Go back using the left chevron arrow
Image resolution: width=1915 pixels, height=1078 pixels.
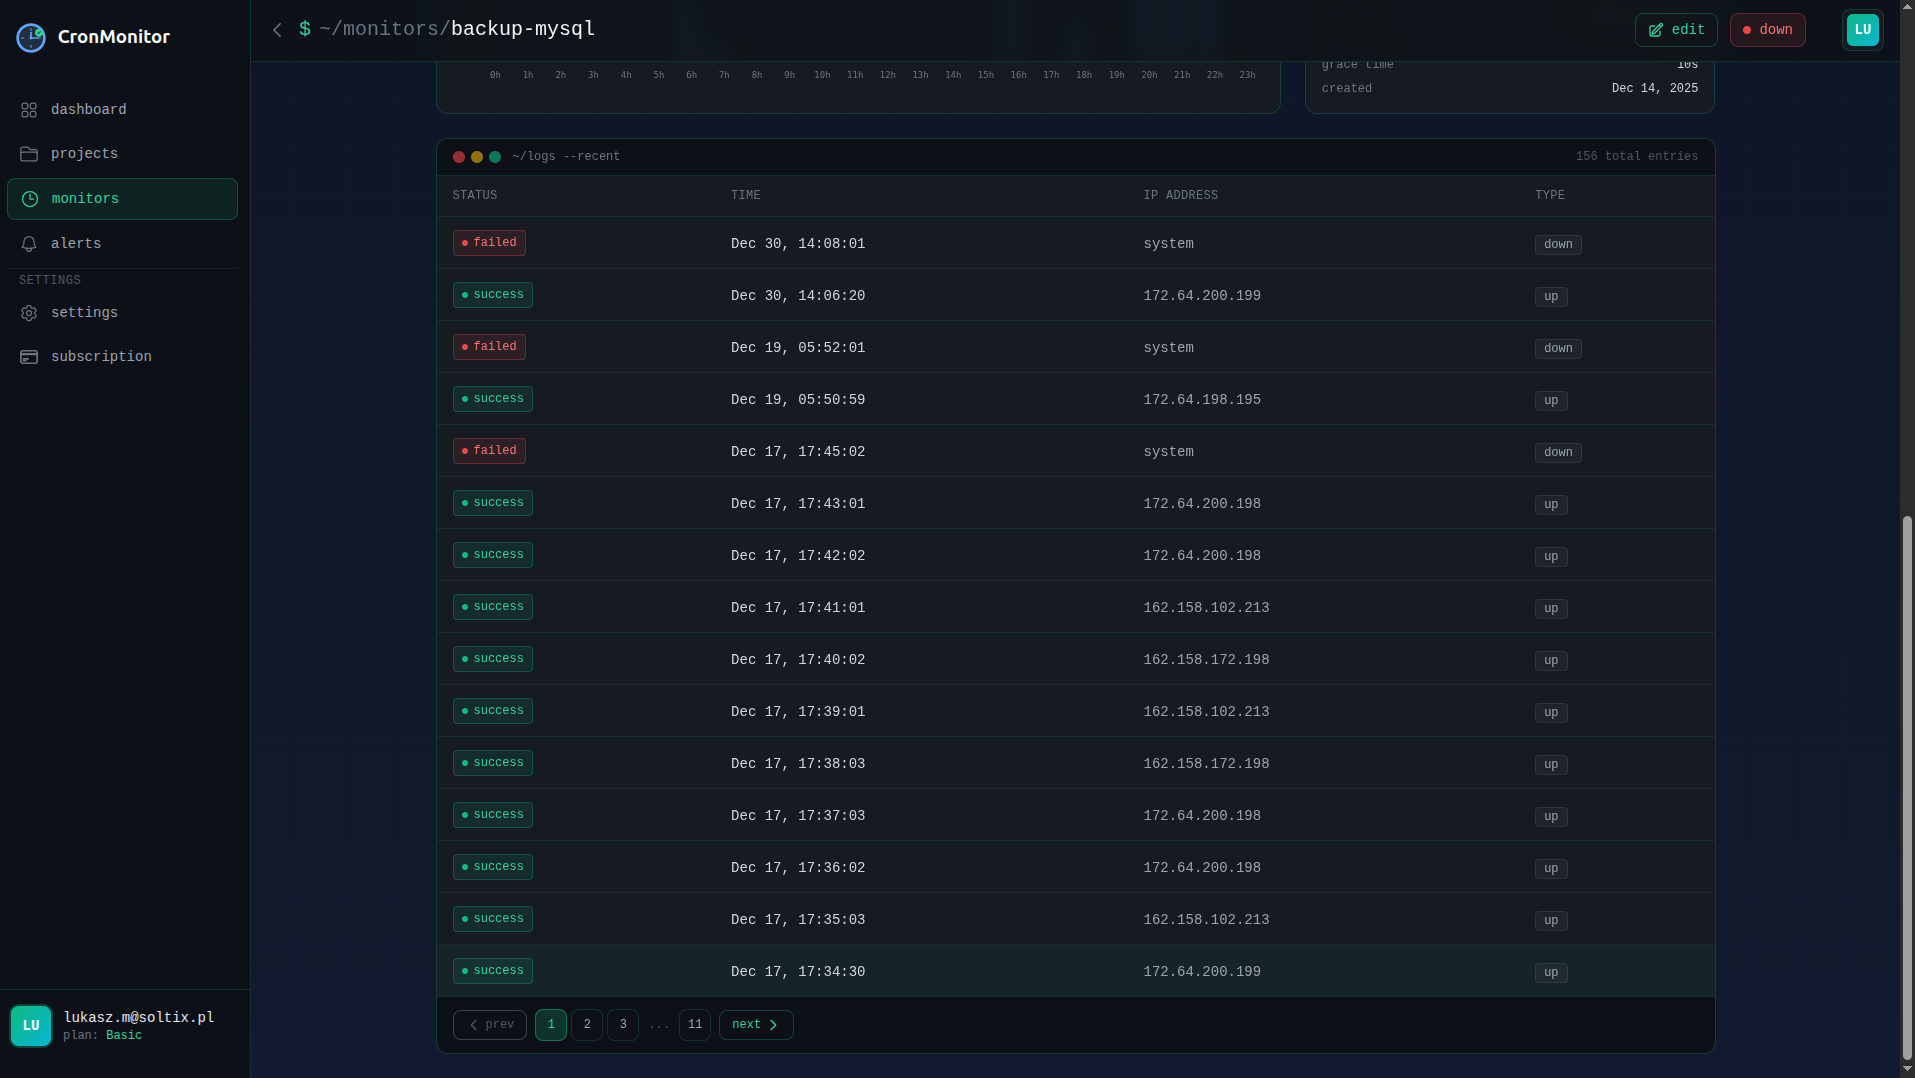point(277,29)
